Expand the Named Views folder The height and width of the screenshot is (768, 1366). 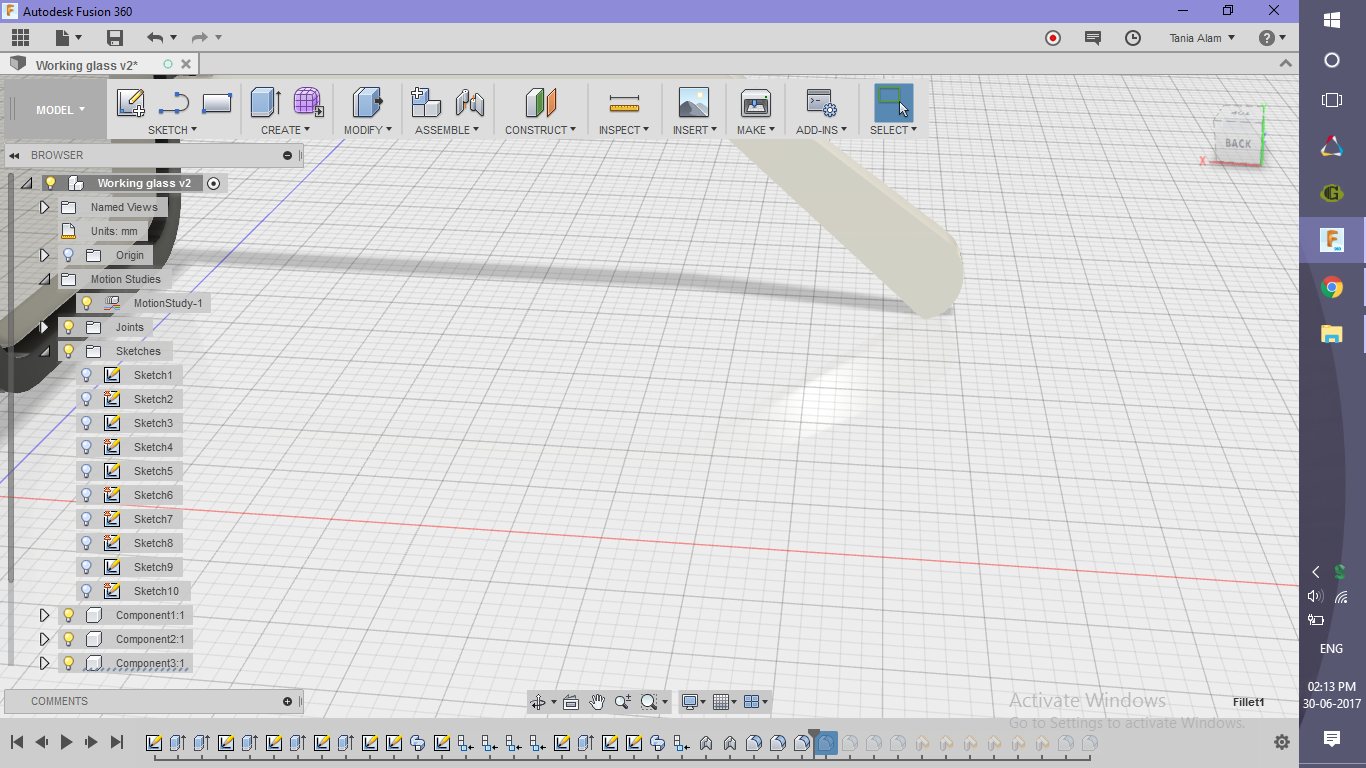44,207
